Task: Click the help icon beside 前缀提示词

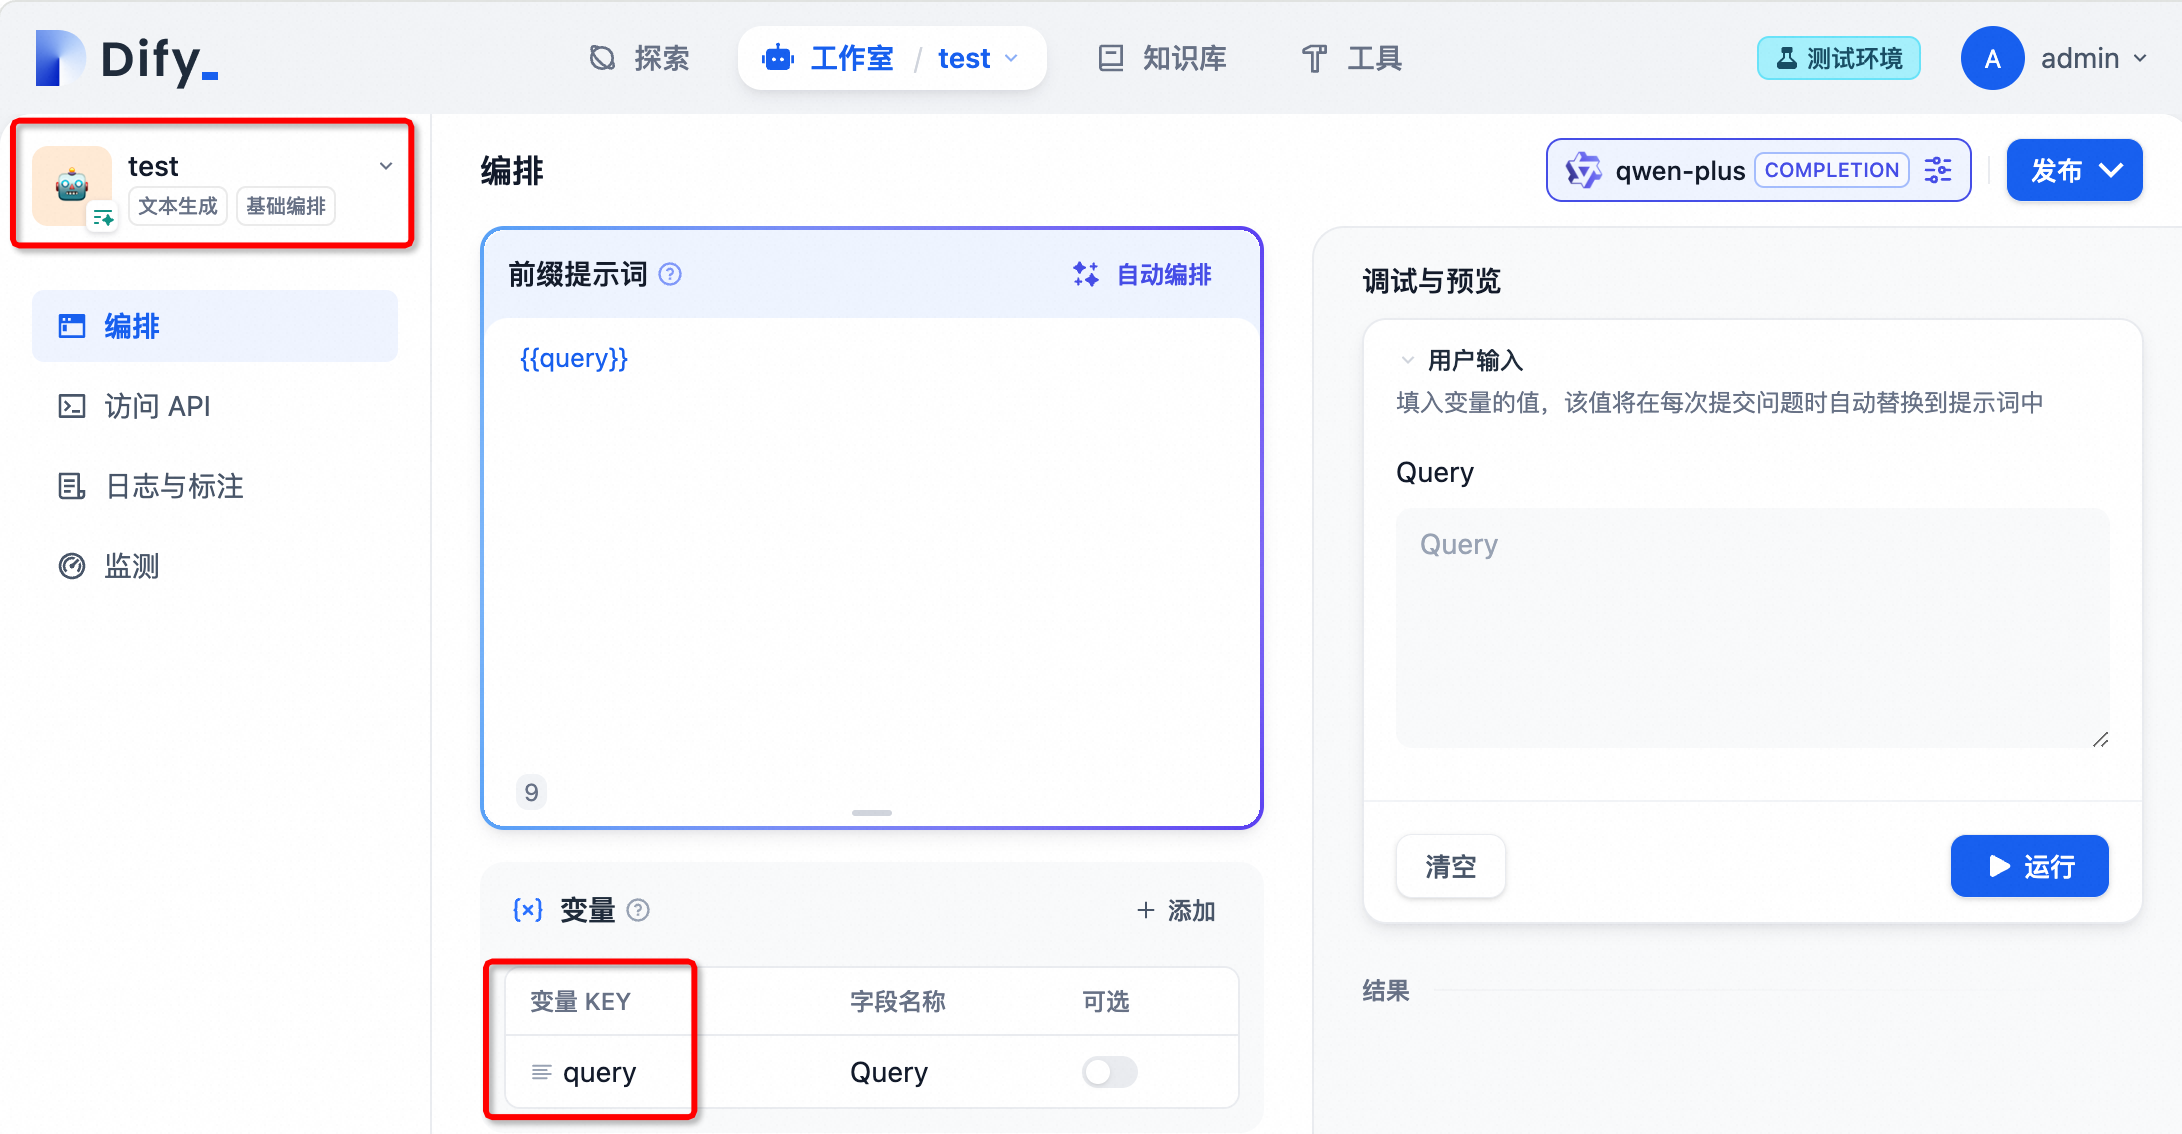Action: point(670,274)
